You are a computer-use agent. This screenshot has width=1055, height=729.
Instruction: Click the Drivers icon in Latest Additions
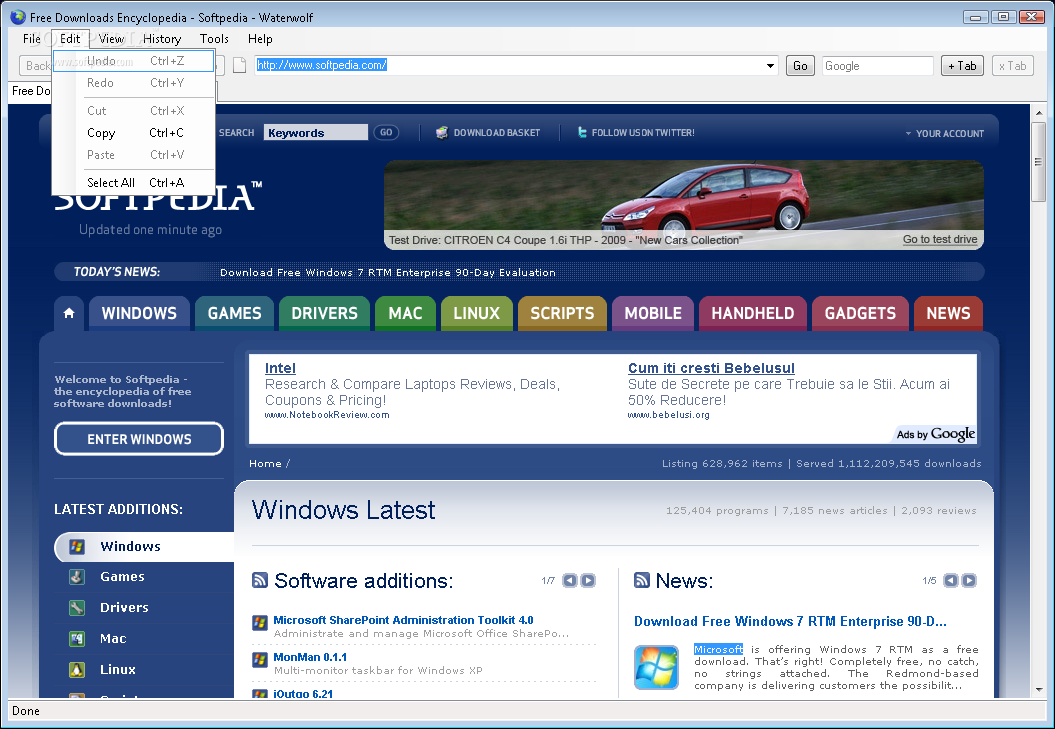click(x=77, y=608)
